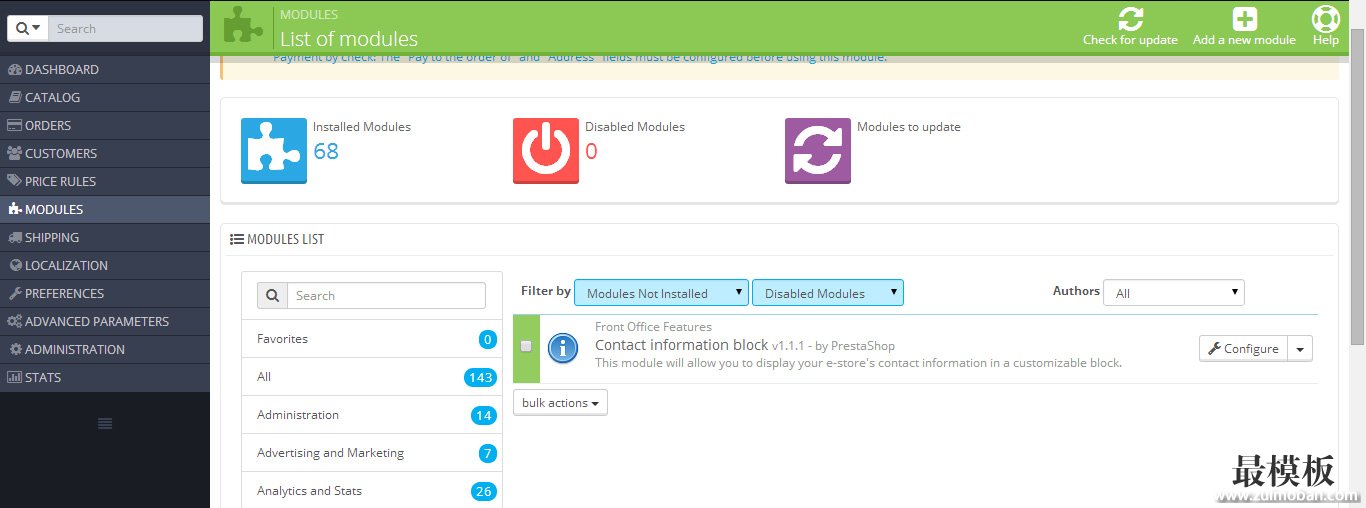This screenshot has height=508, width=1366.
Task: Open the Disabled Modules filter dropdown
Action: pyautogui.click(x=828, y=293)
